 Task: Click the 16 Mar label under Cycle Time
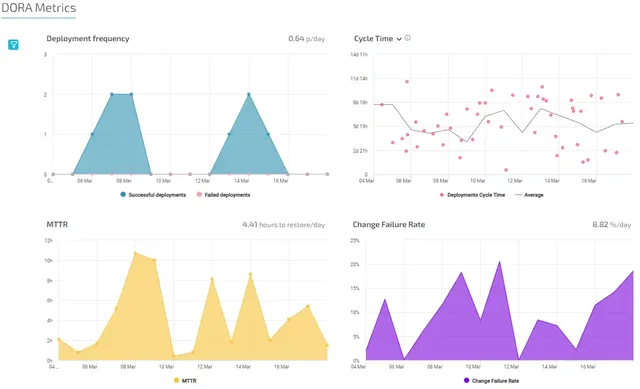(x=589, y=180)
